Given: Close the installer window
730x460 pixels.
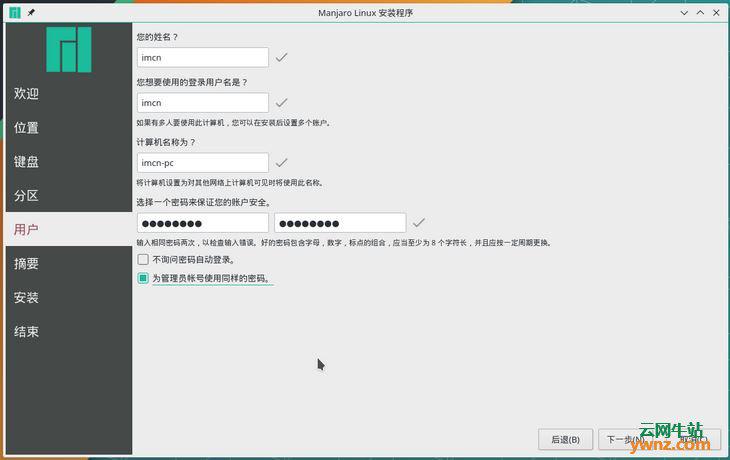Looking at the screenshot, I should [716, 13].
